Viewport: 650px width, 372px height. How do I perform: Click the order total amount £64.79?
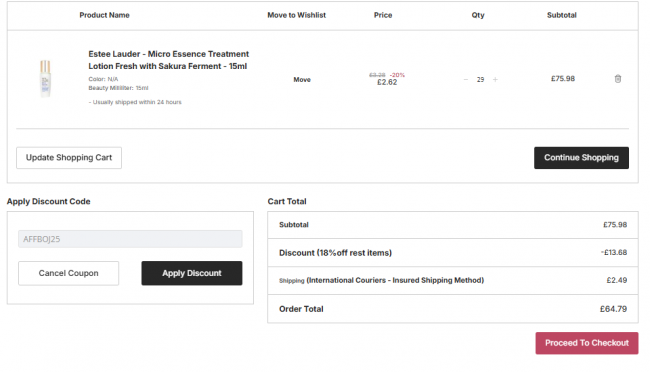614,309
